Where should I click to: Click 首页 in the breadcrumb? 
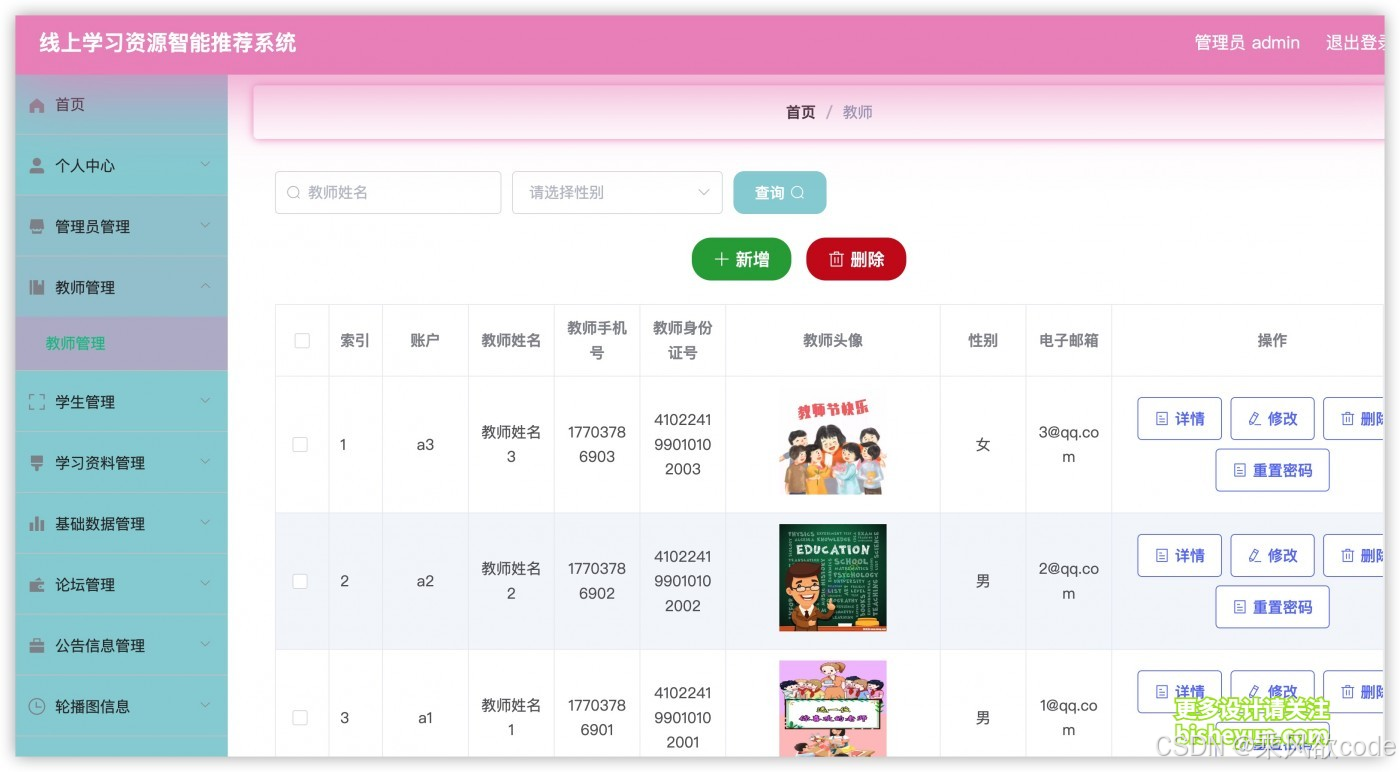click(800, 112)
